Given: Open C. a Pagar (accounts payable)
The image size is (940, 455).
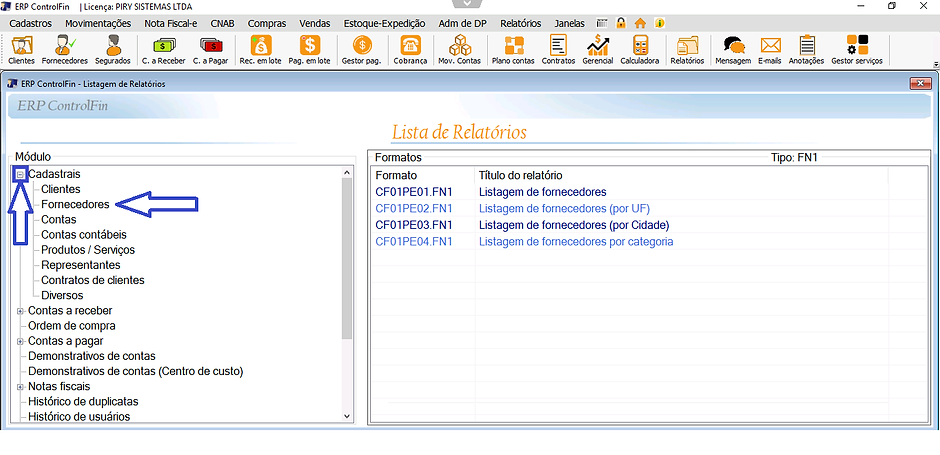Looking at the screenshot, I should [x=210, y=50].
